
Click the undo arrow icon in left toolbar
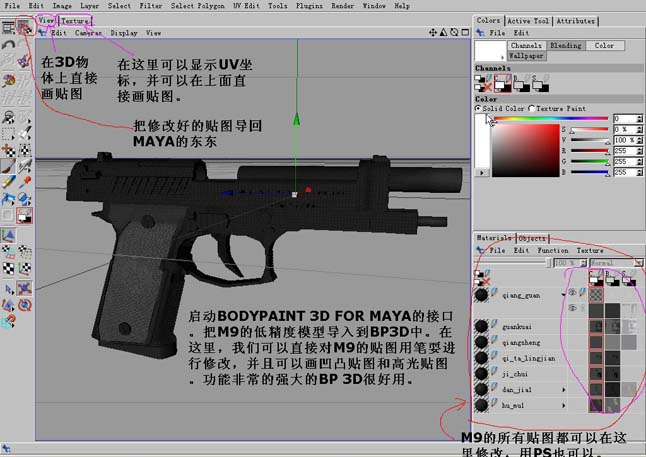[8, 45]
